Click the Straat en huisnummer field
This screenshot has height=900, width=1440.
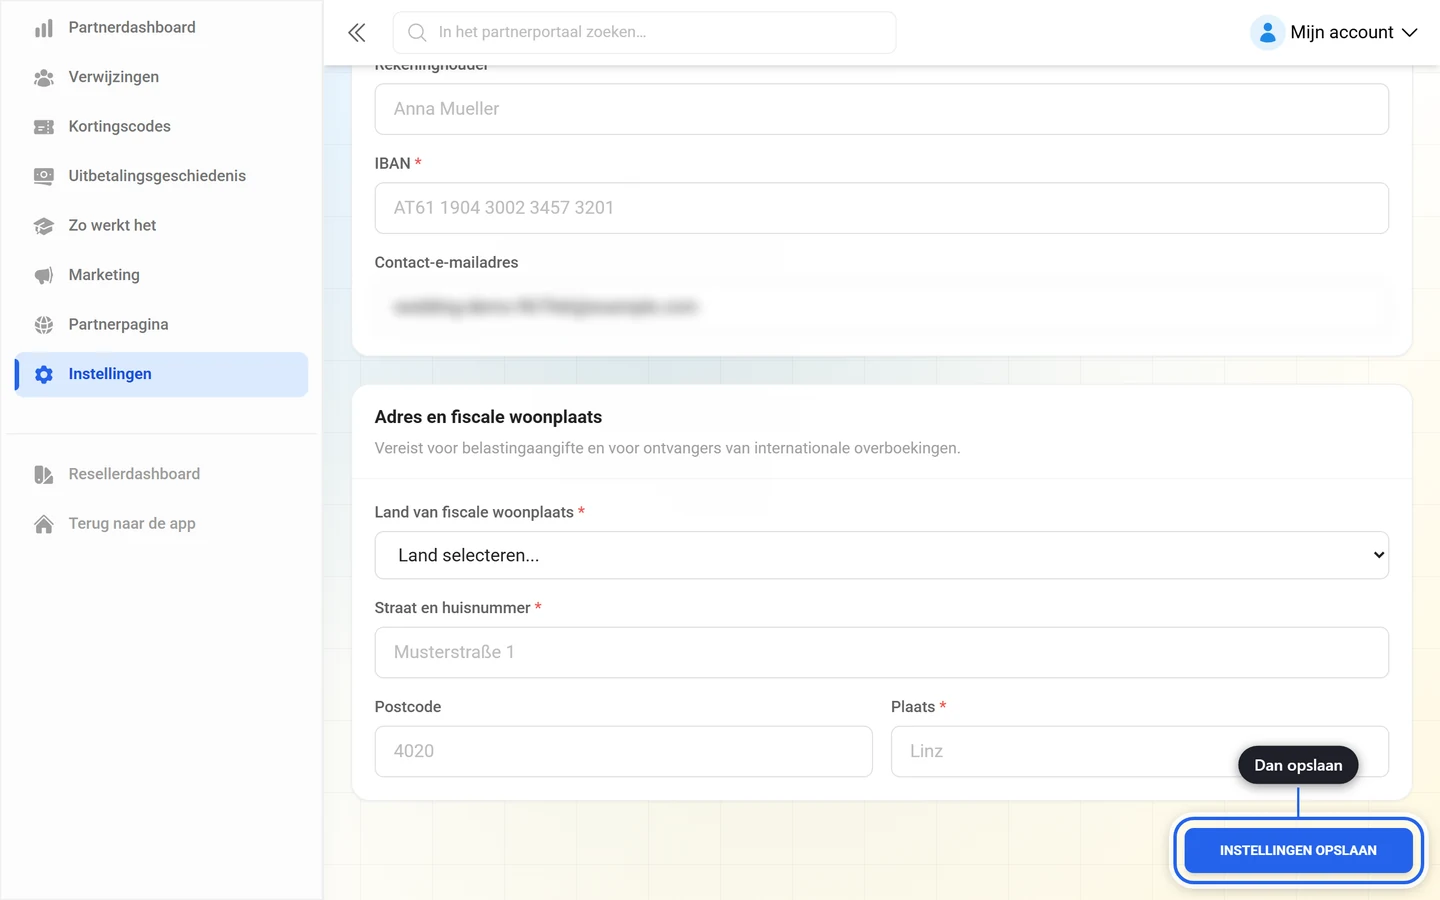pyautogui.click(x=881, y=652)
